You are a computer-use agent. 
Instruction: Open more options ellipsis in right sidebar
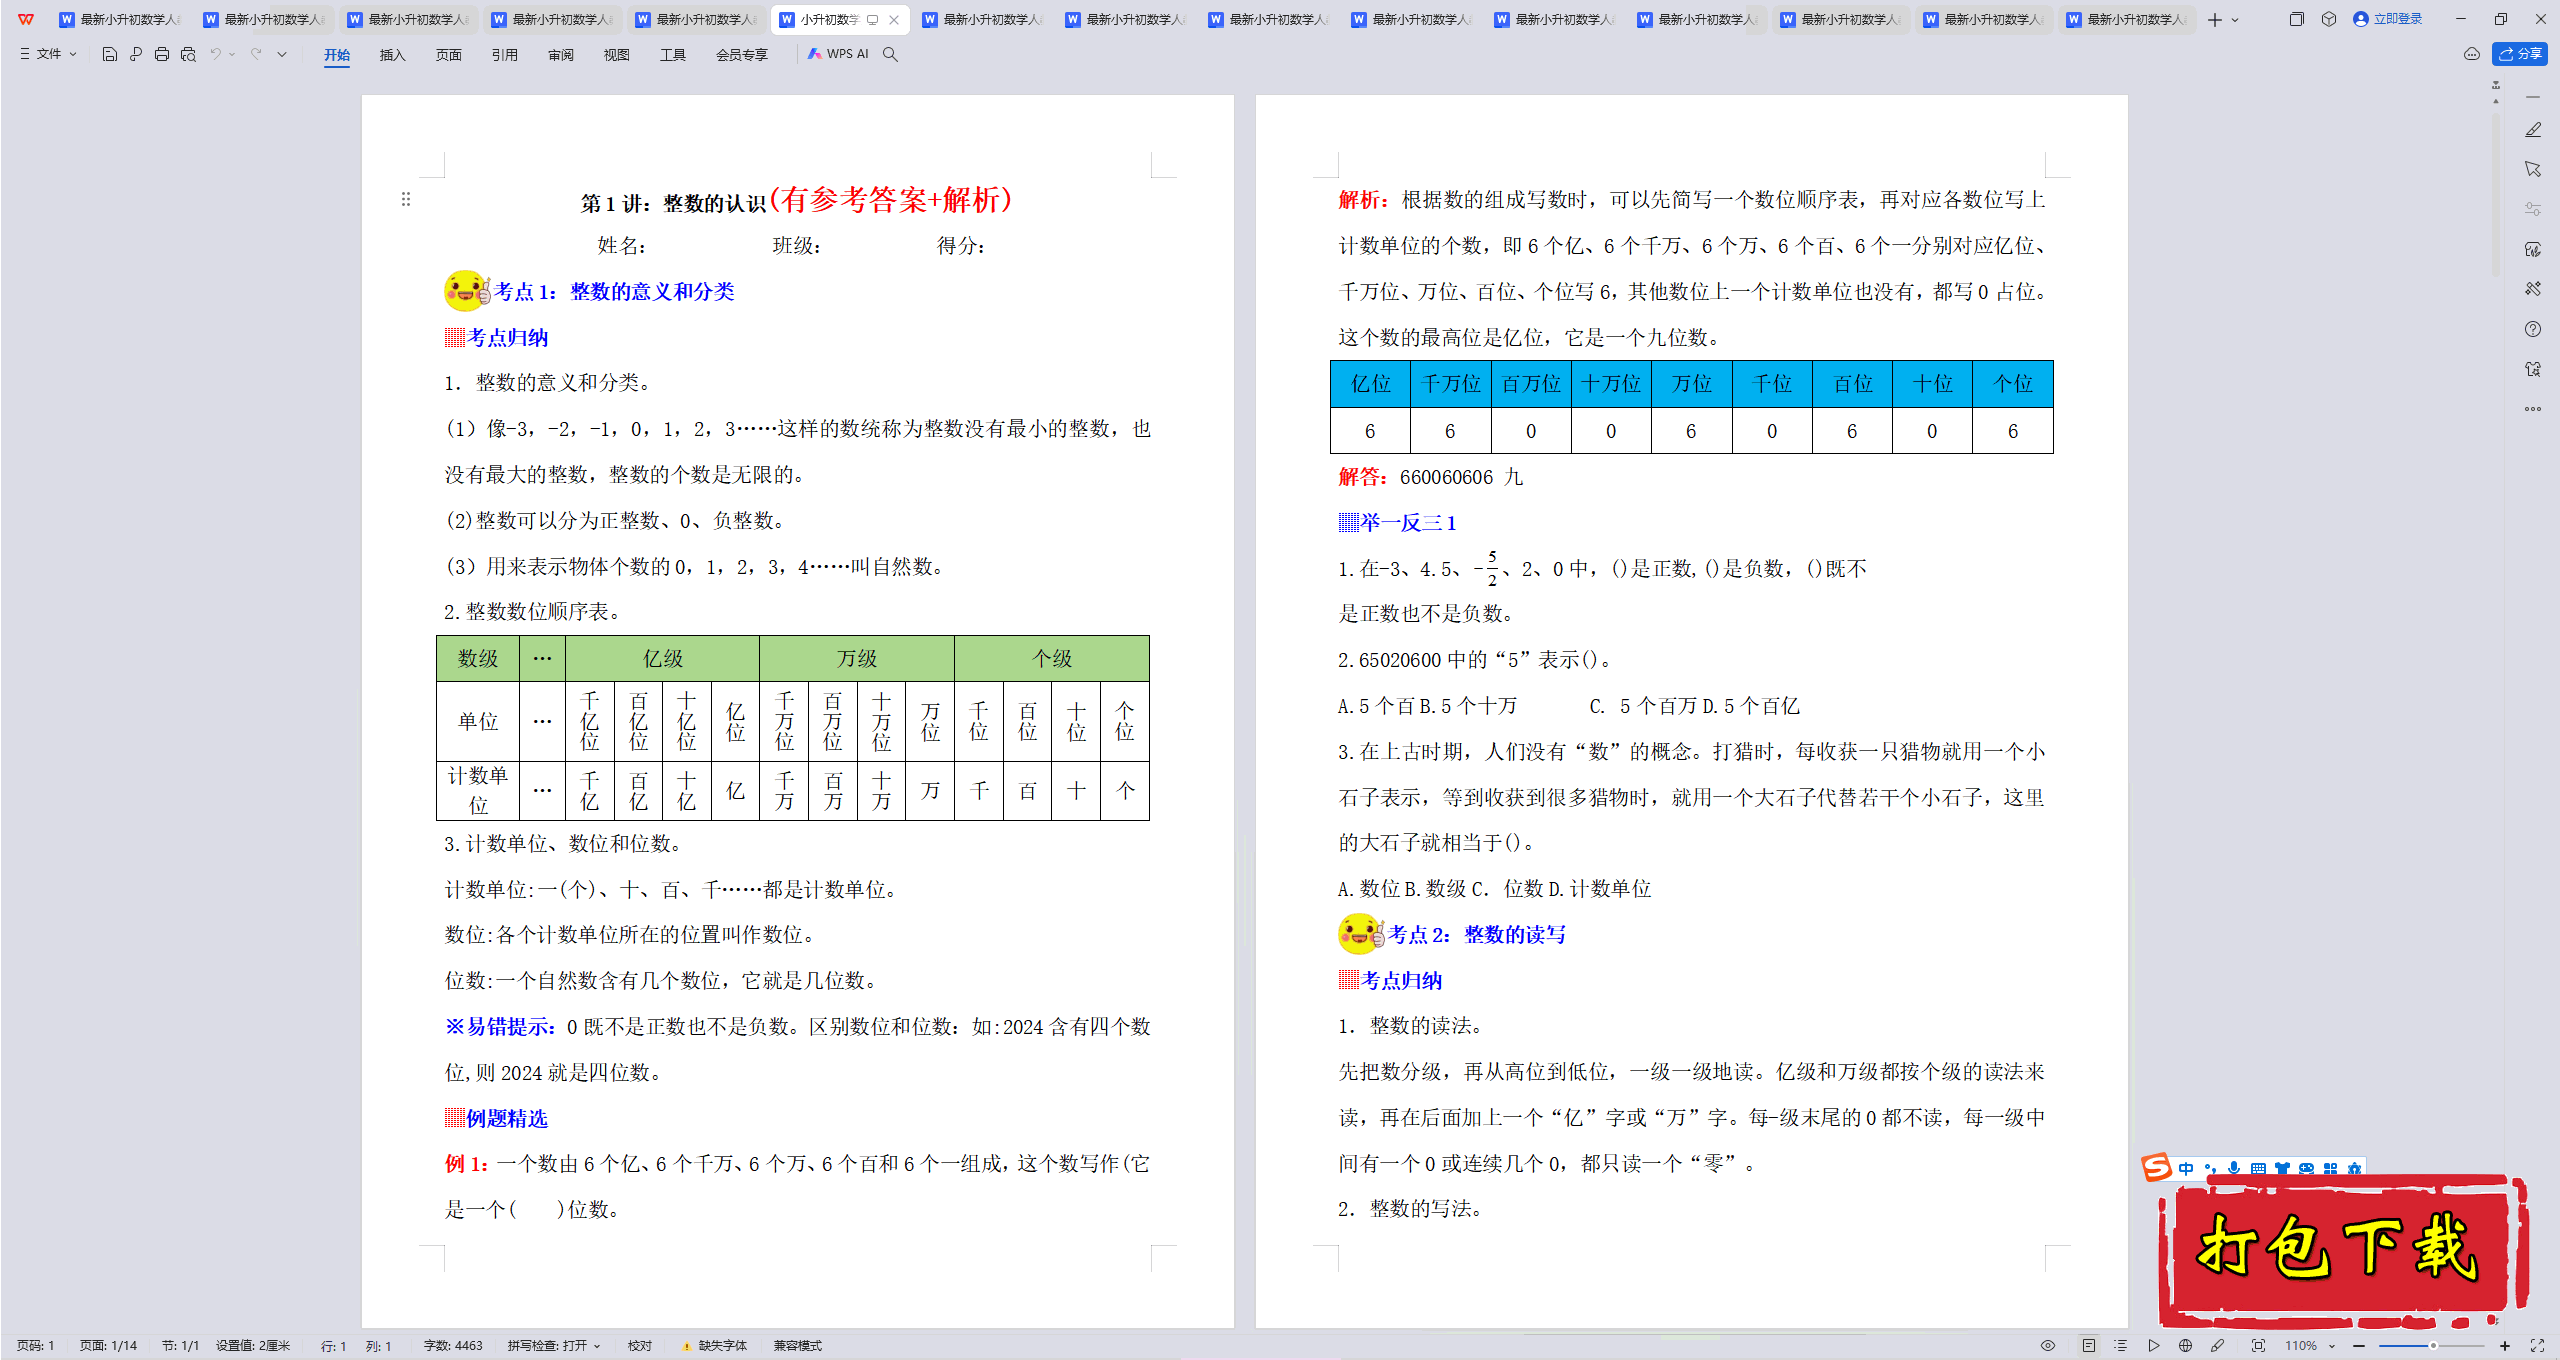[x=2533, y=409]
